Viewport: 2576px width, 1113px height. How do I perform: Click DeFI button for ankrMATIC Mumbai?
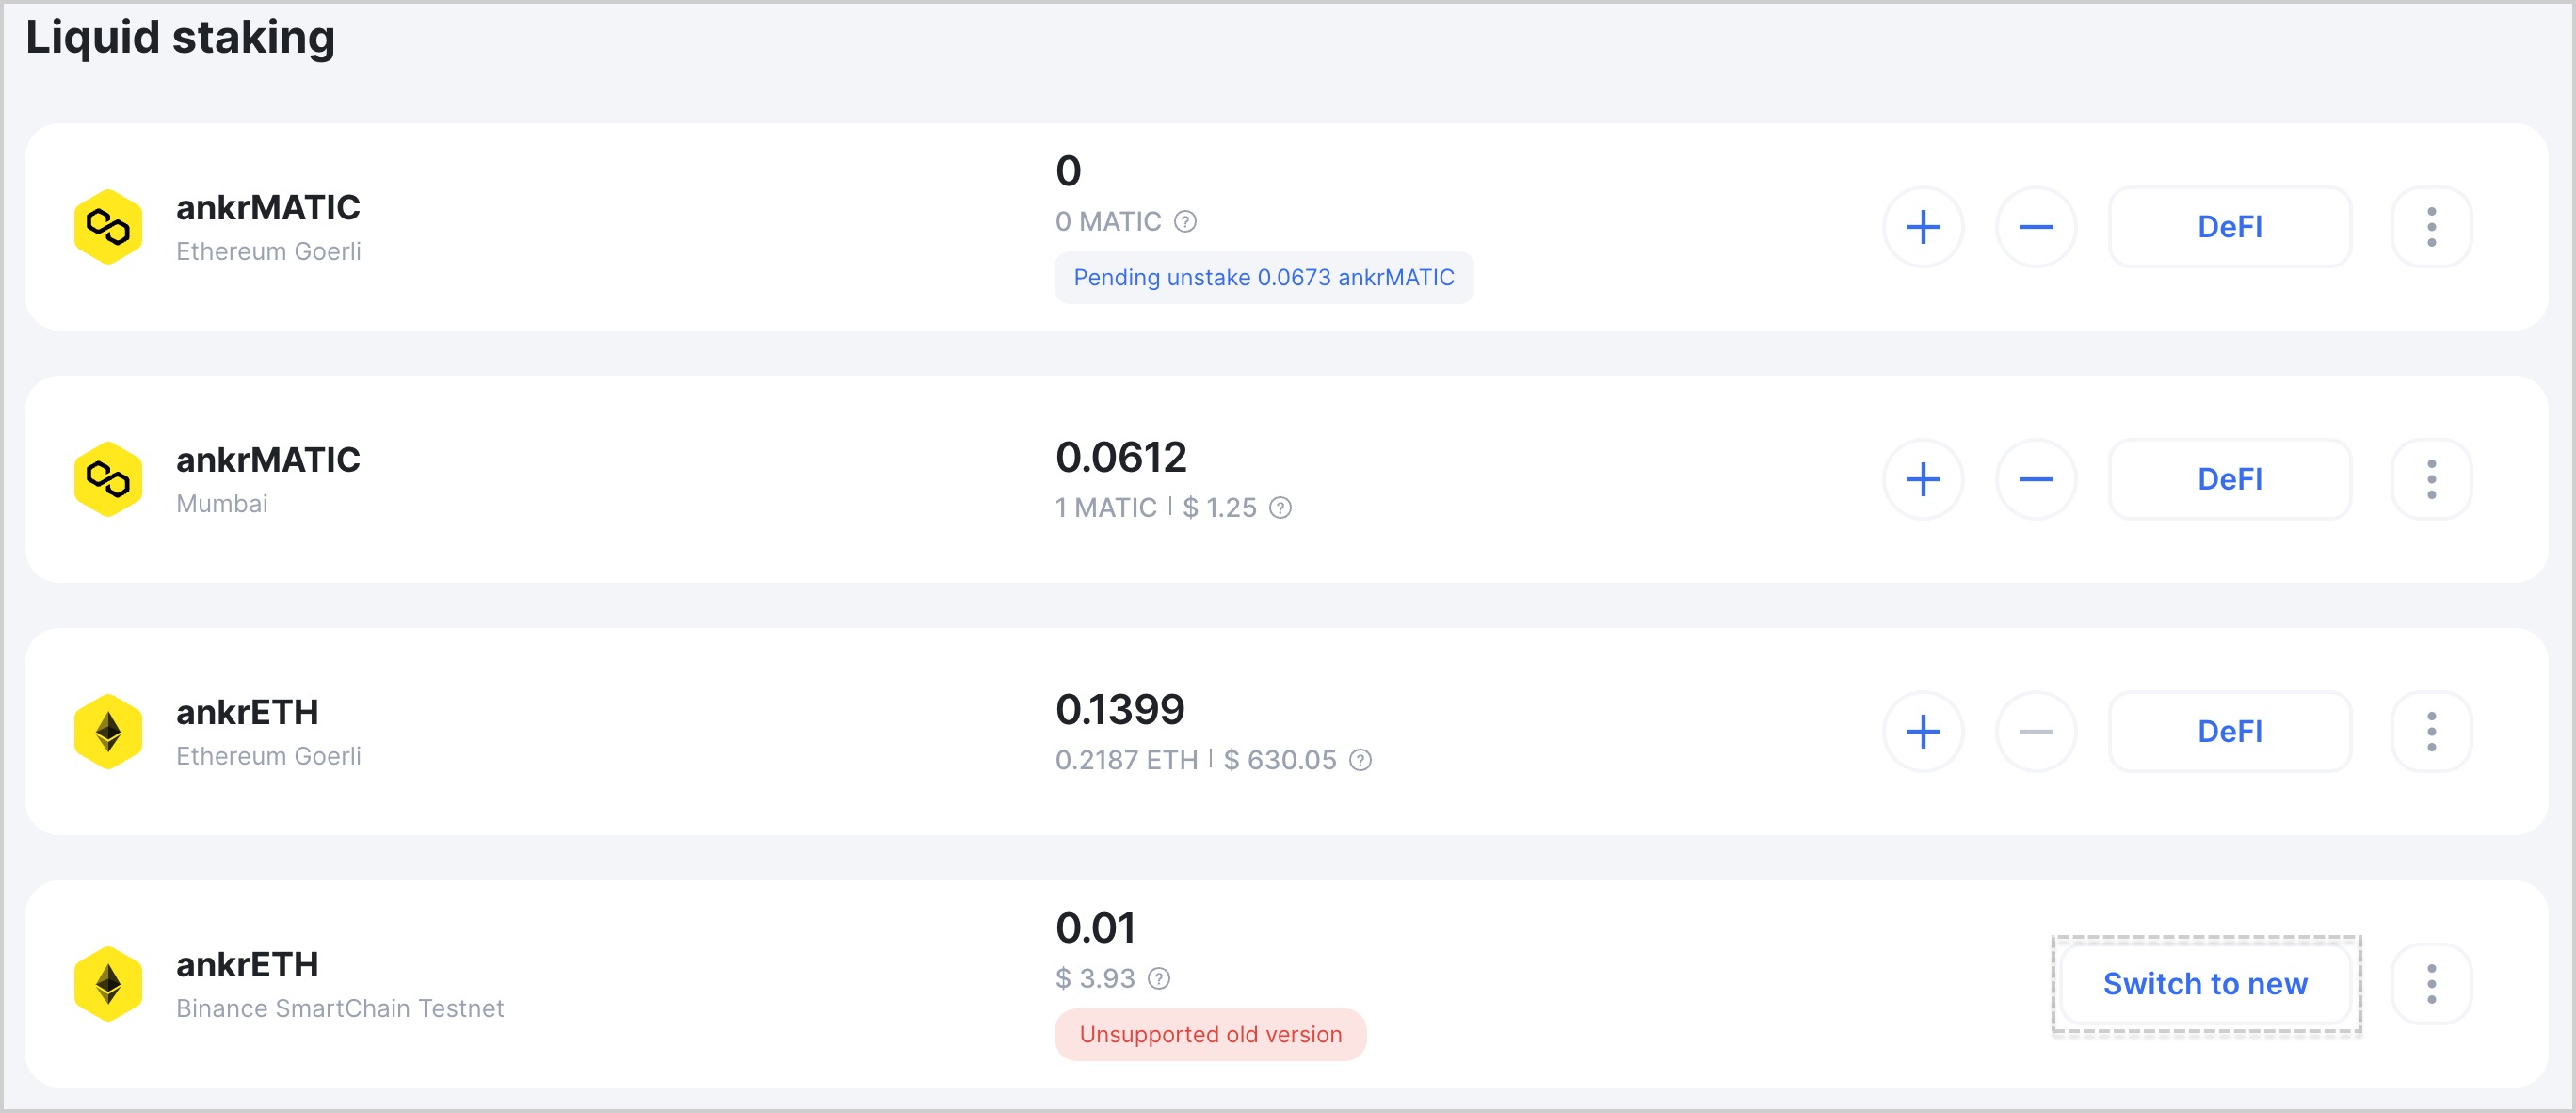pos(2230,478)
